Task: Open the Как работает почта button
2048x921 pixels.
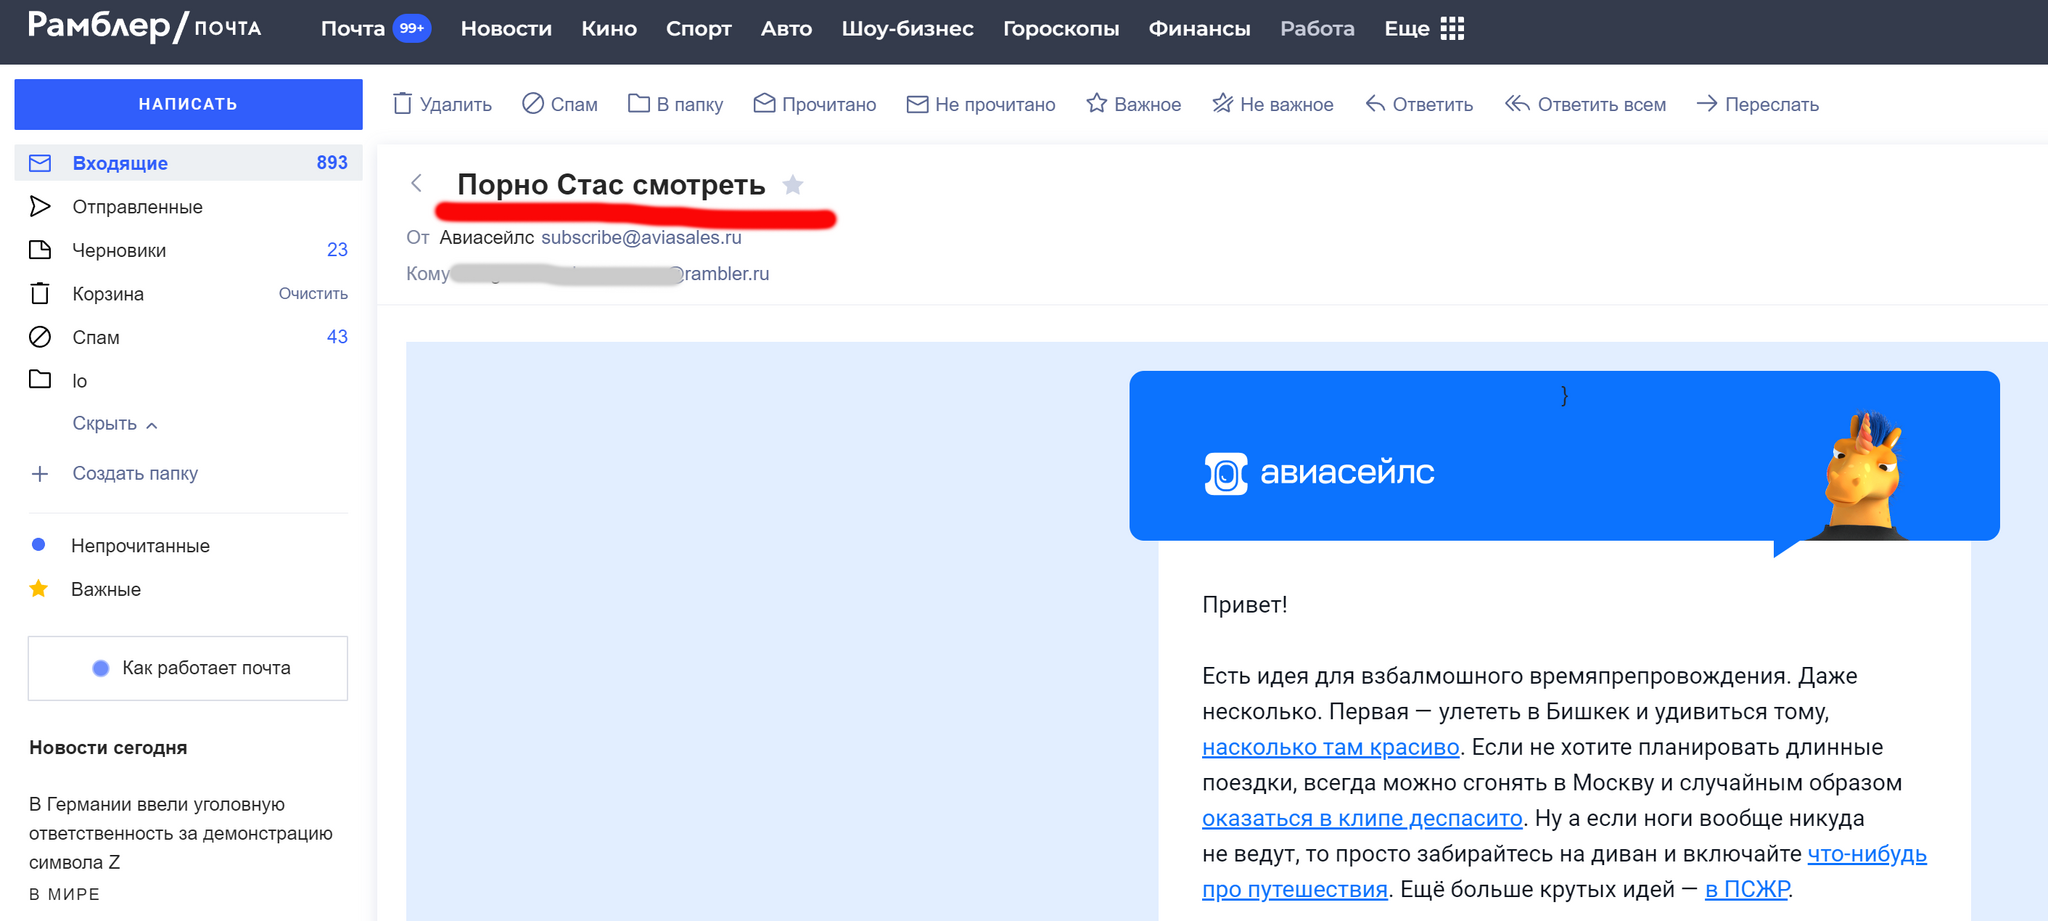Action: (188, 668)
